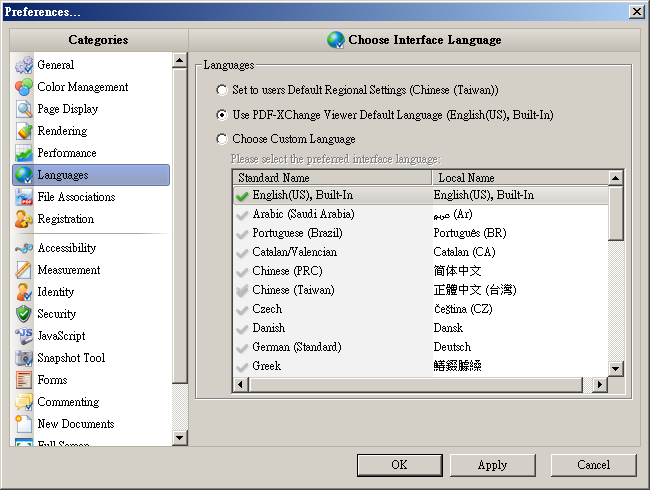Open the File Associations category
This screenshot has width=650, height=490.
coord(91,196)
